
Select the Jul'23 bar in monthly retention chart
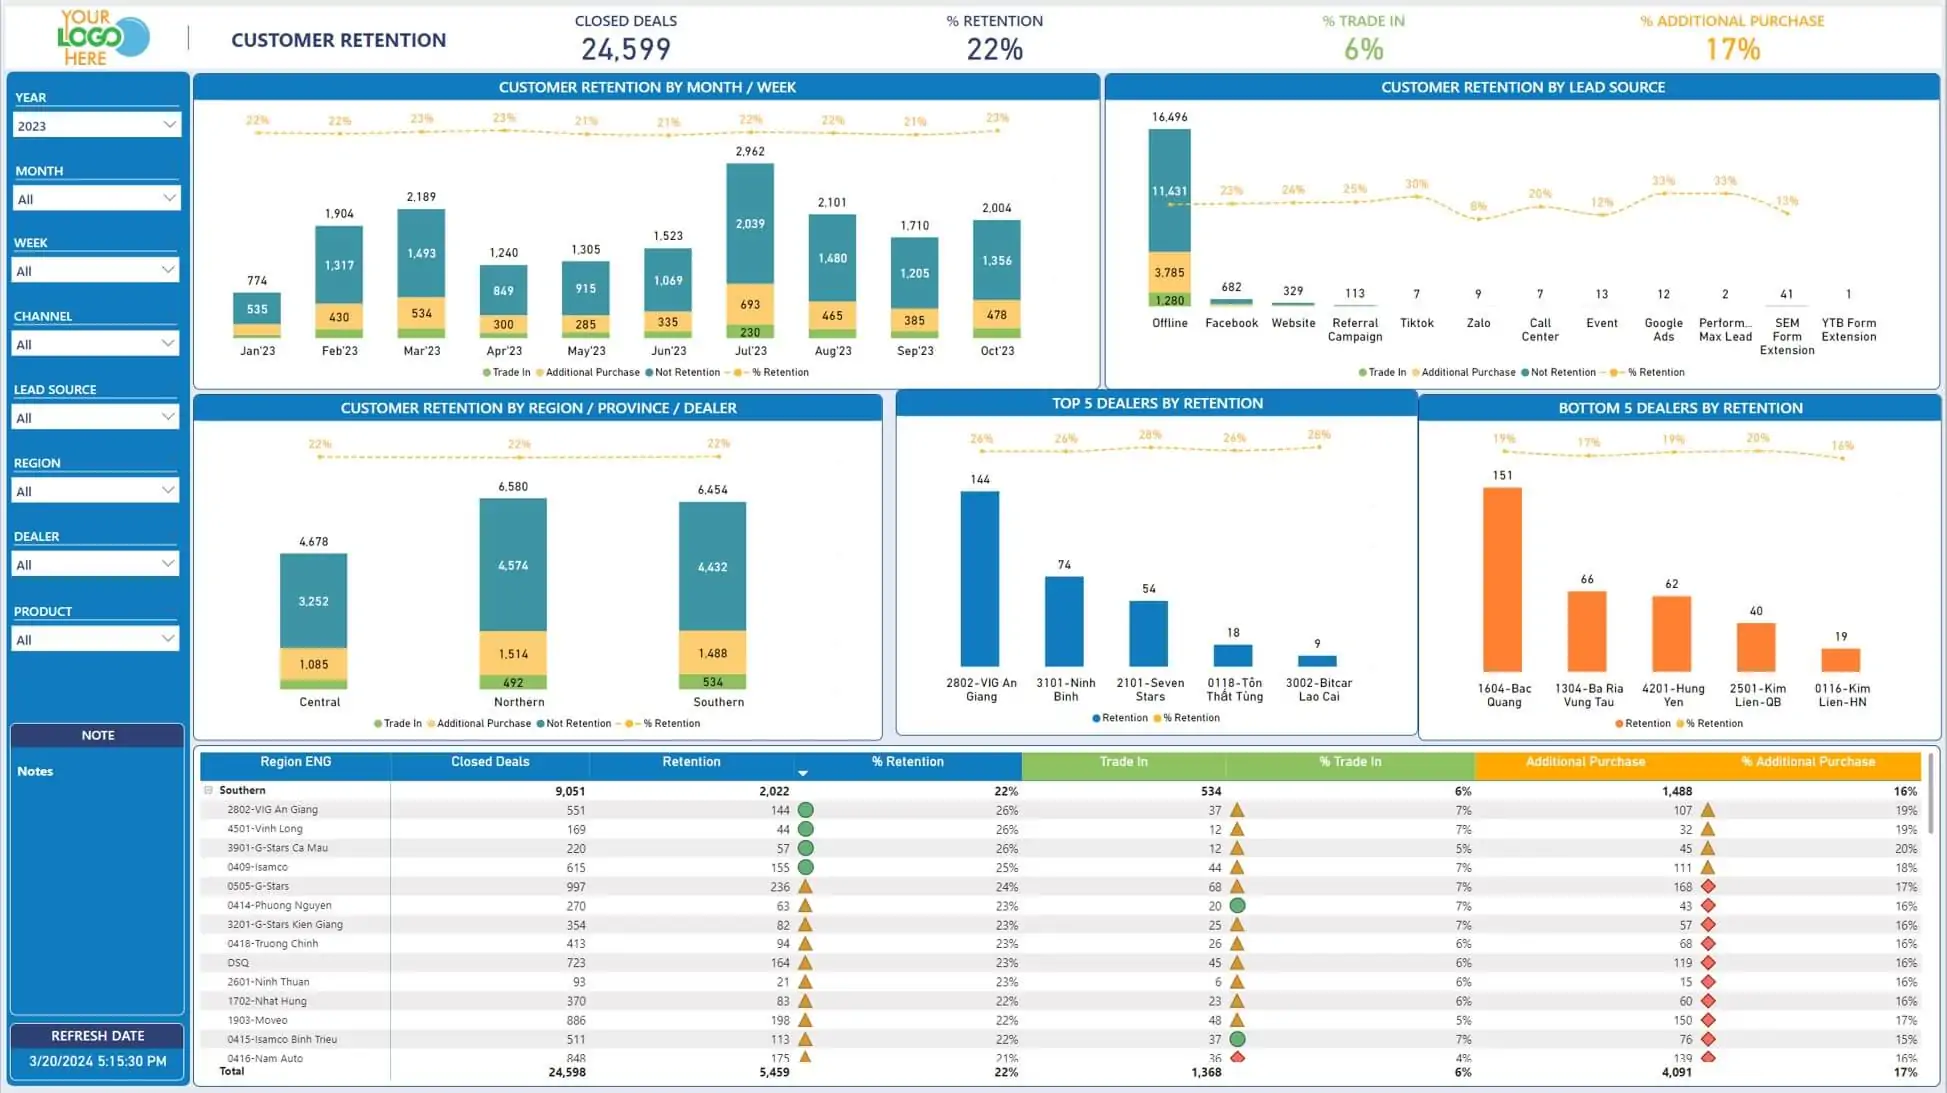750,250
